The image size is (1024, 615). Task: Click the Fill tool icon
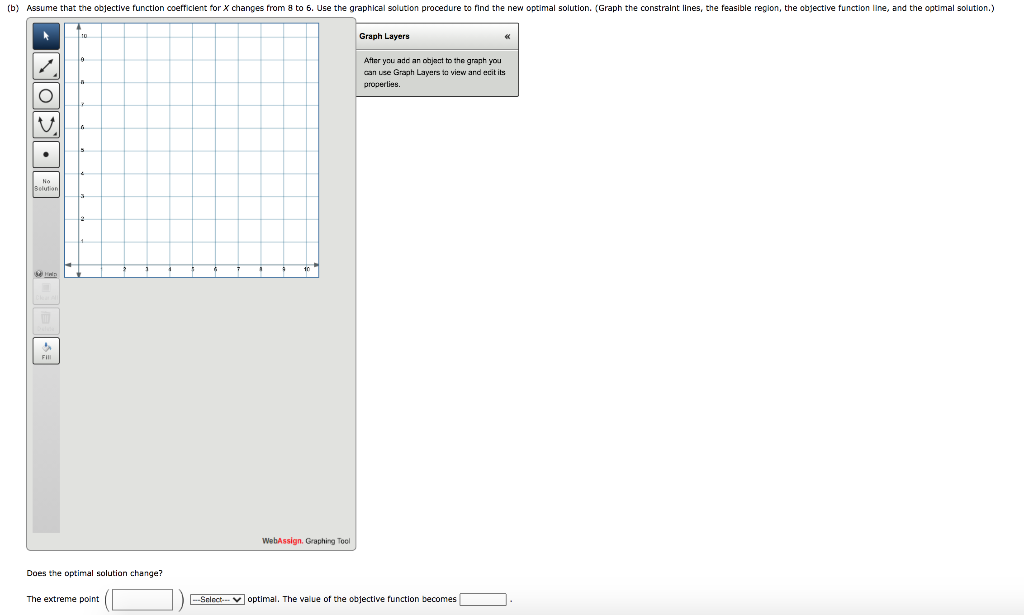pyautogui.click(x=45, y=350)
